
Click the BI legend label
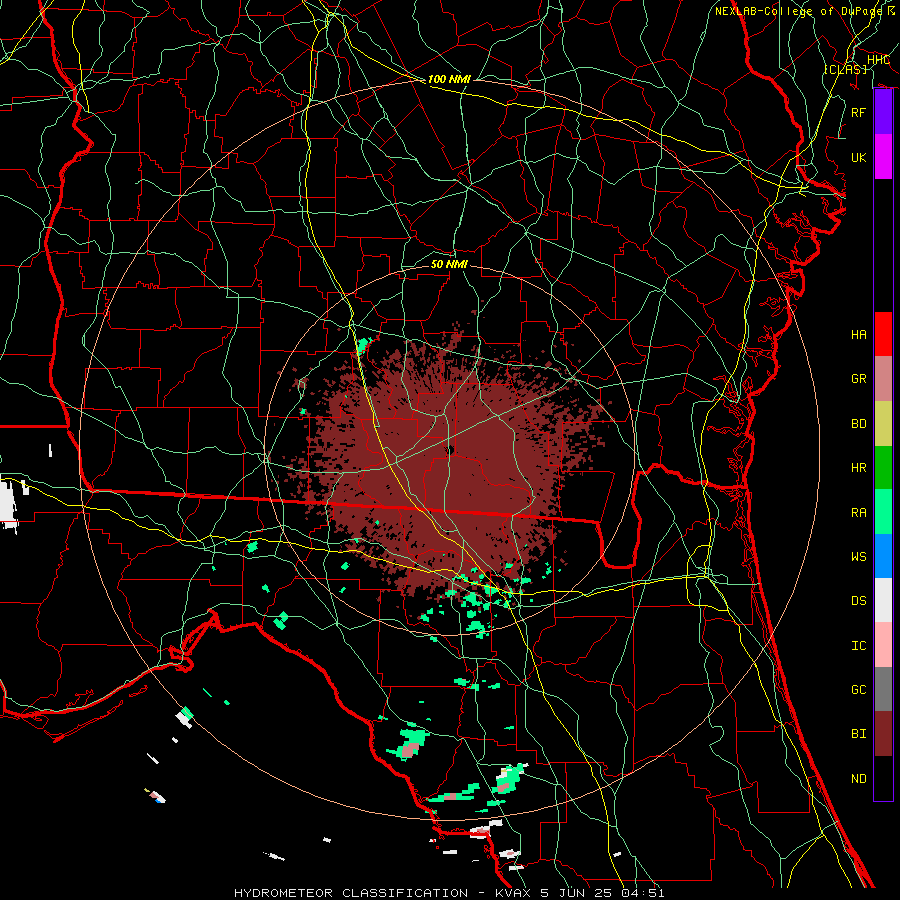[x=858, y=734]
